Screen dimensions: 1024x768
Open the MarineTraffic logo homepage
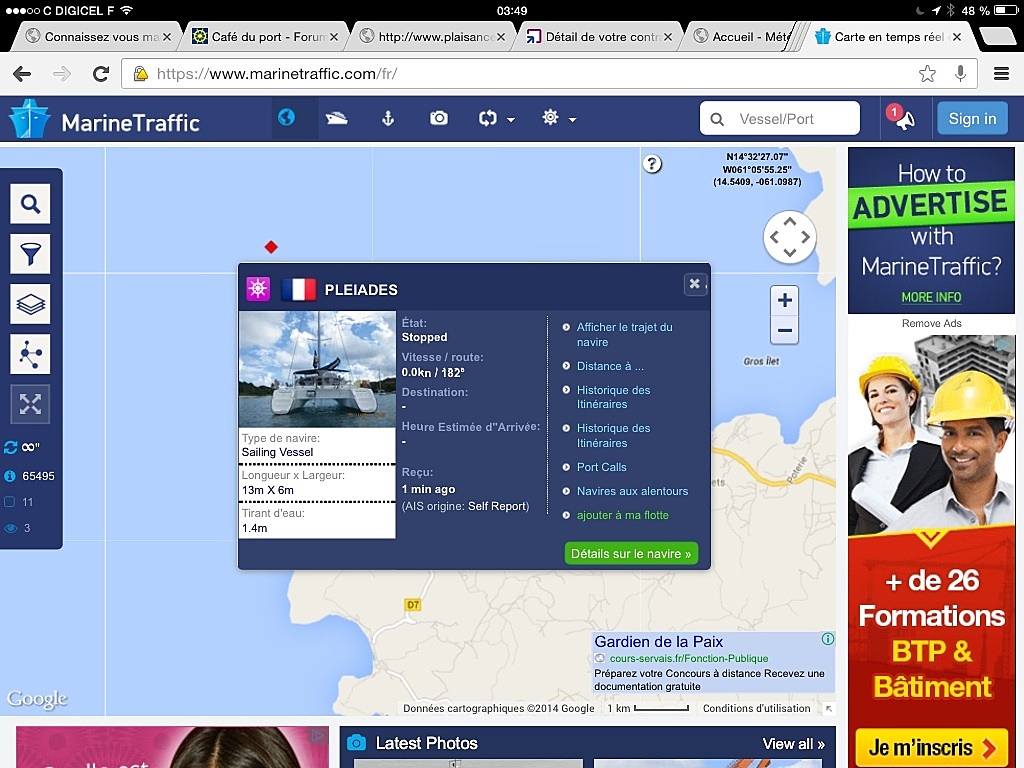click(104, 120)
